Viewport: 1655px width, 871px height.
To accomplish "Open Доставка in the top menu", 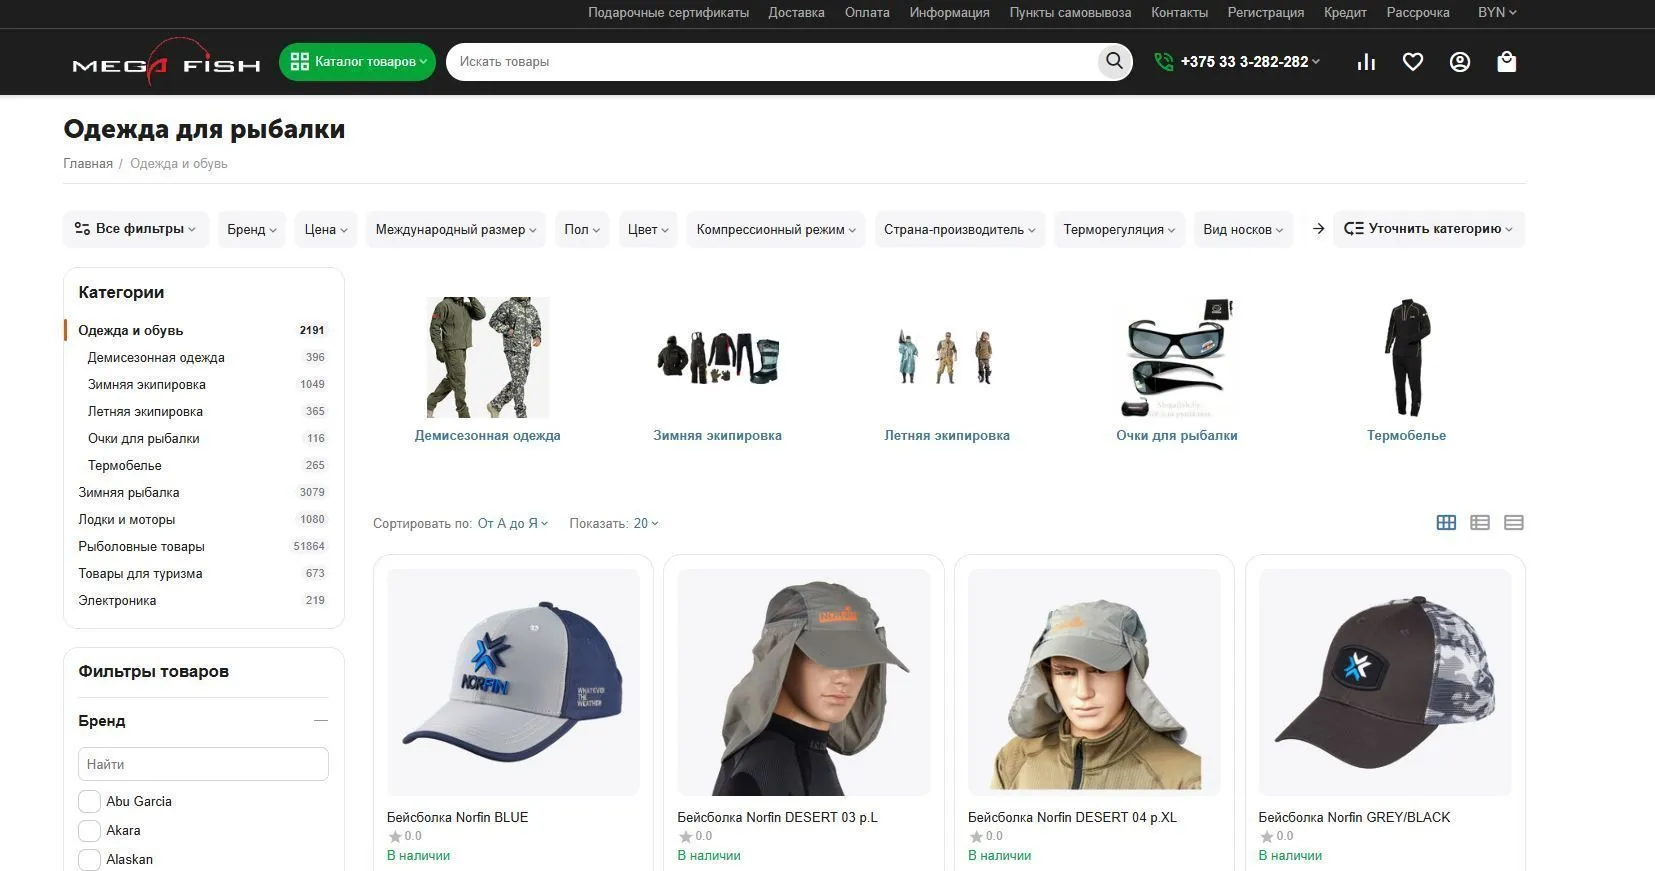I will point(796,13).
